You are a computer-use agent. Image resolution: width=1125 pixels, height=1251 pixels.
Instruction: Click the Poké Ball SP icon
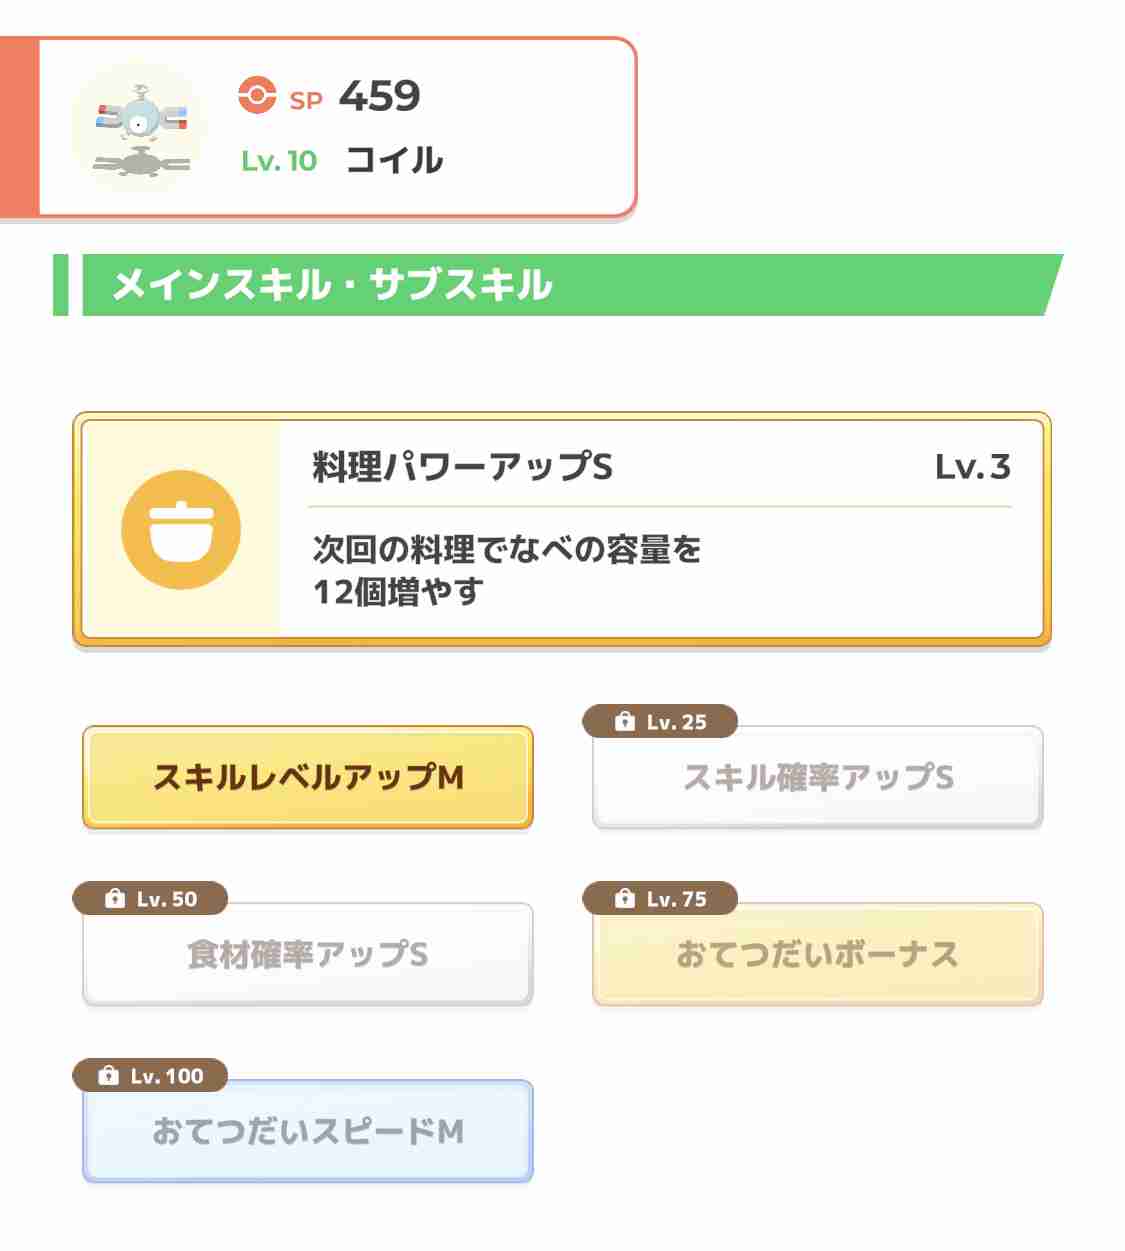point(257,96)
